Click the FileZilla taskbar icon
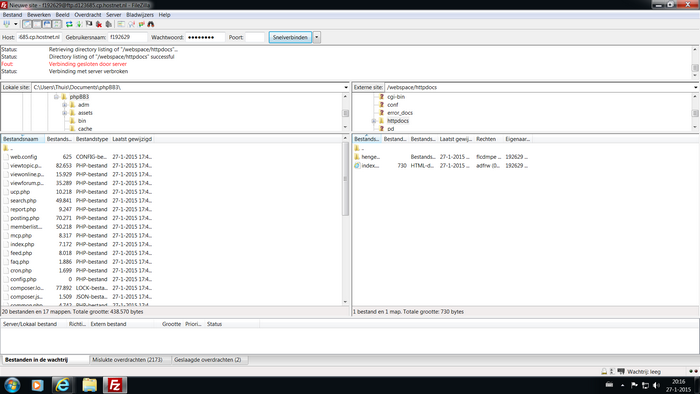 tap(115, 385)
